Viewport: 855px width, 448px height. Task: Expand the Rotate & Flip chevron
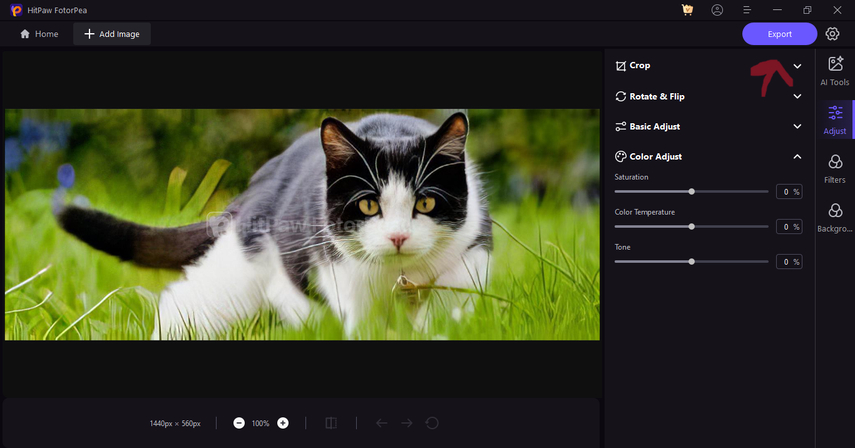coord(797,96)
